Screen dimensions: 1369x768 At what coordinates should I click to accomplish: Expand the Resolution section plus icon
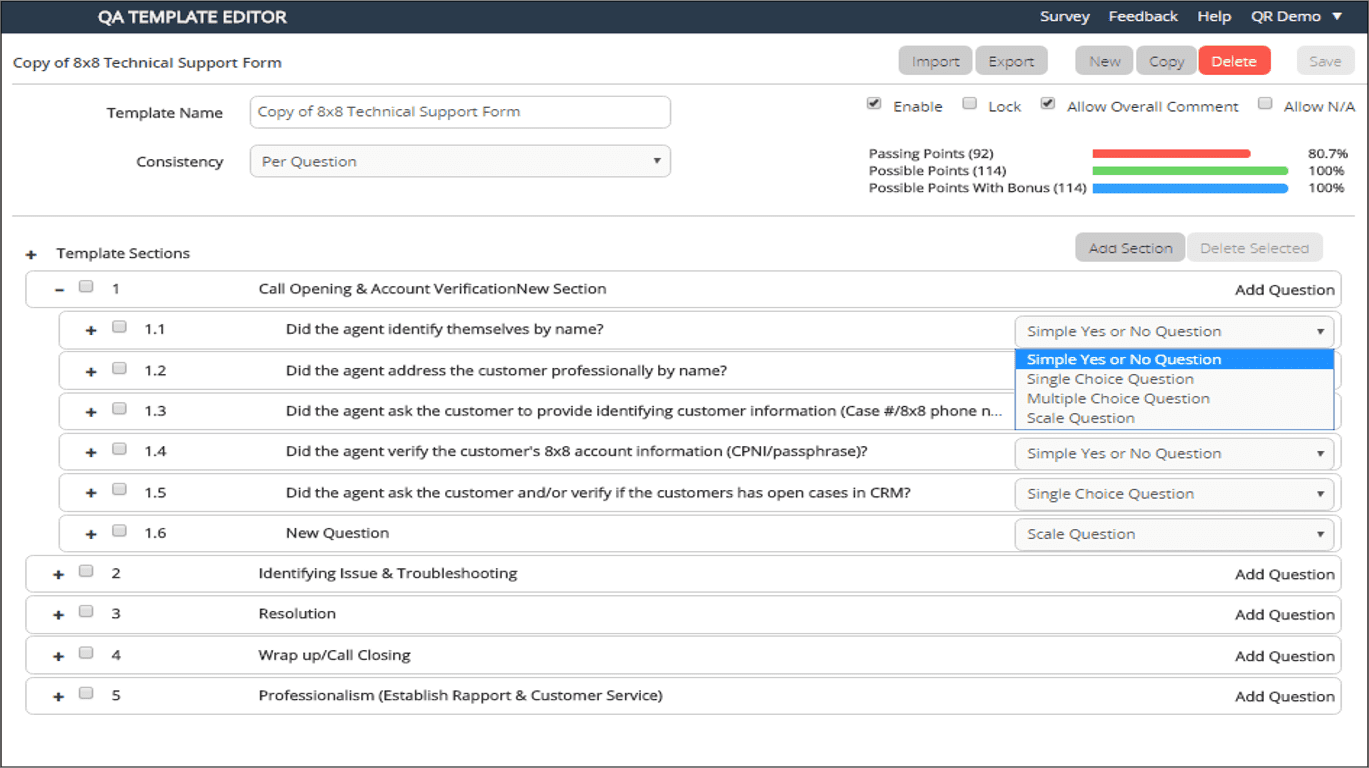(59, 615)
